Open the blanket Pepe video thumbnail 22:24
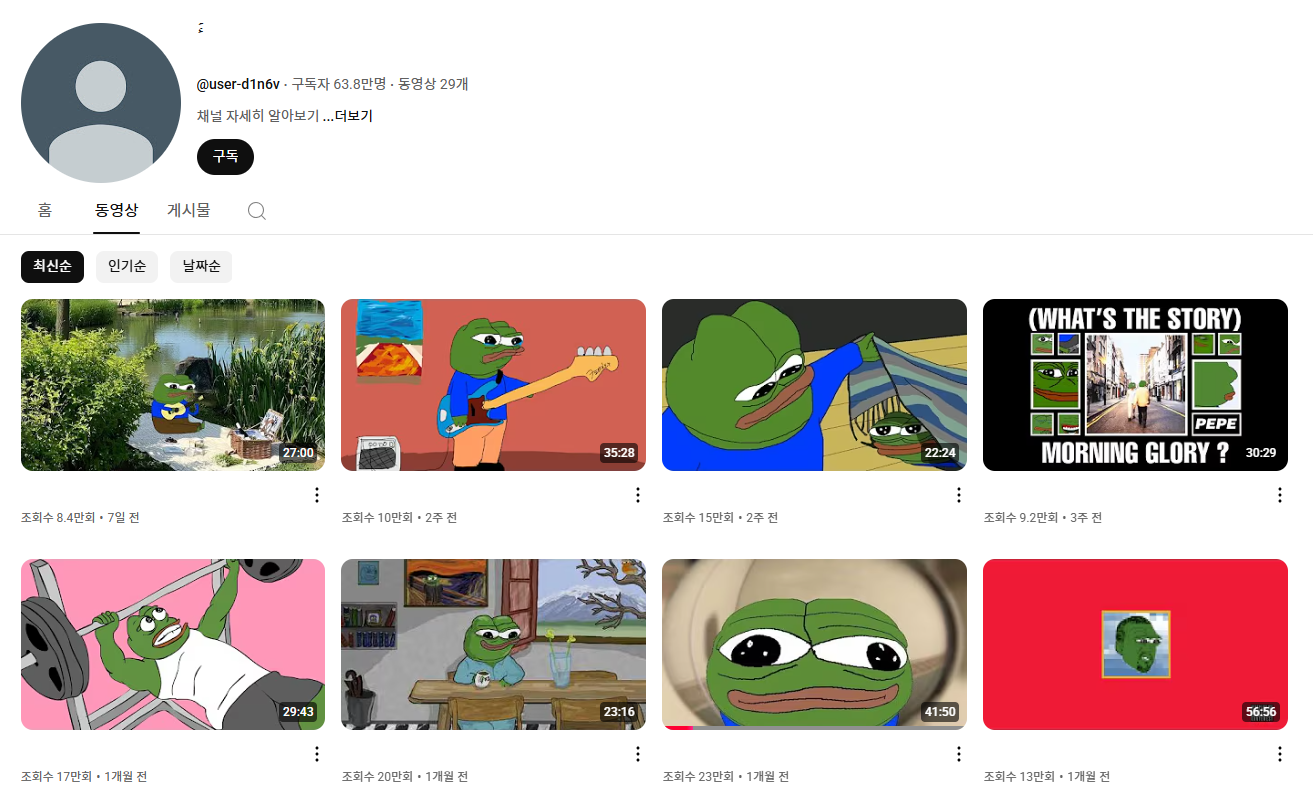Image resolution: width=1313 pixels, height=797 pixels. [815, 385]
